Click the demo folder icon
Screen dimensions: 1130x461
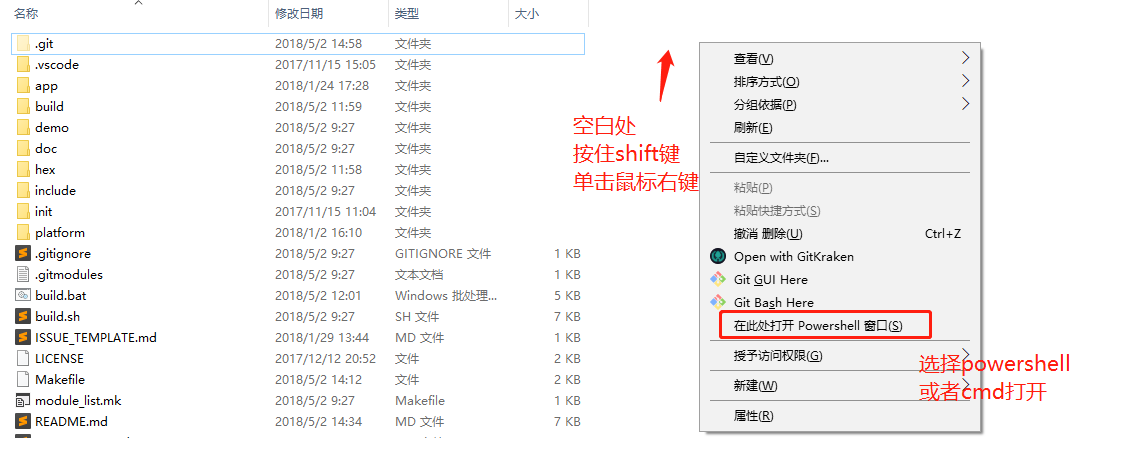click(22, 127)
